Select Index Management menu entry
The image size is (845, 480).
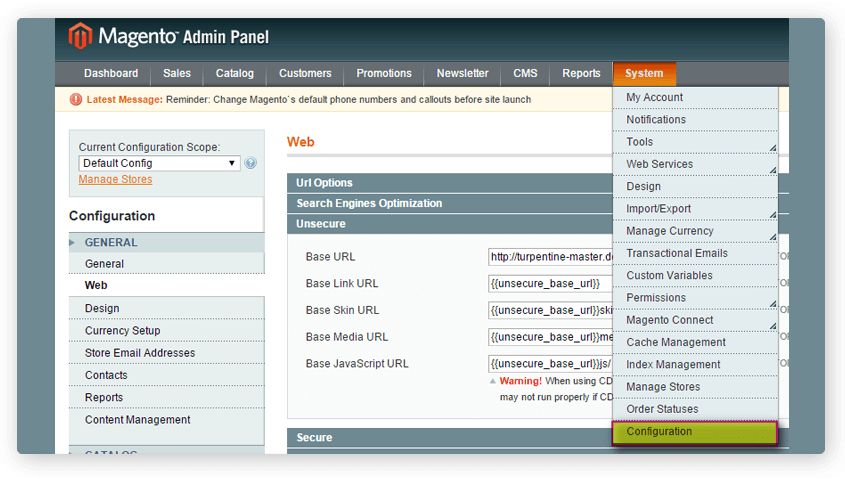click(673, 365)
